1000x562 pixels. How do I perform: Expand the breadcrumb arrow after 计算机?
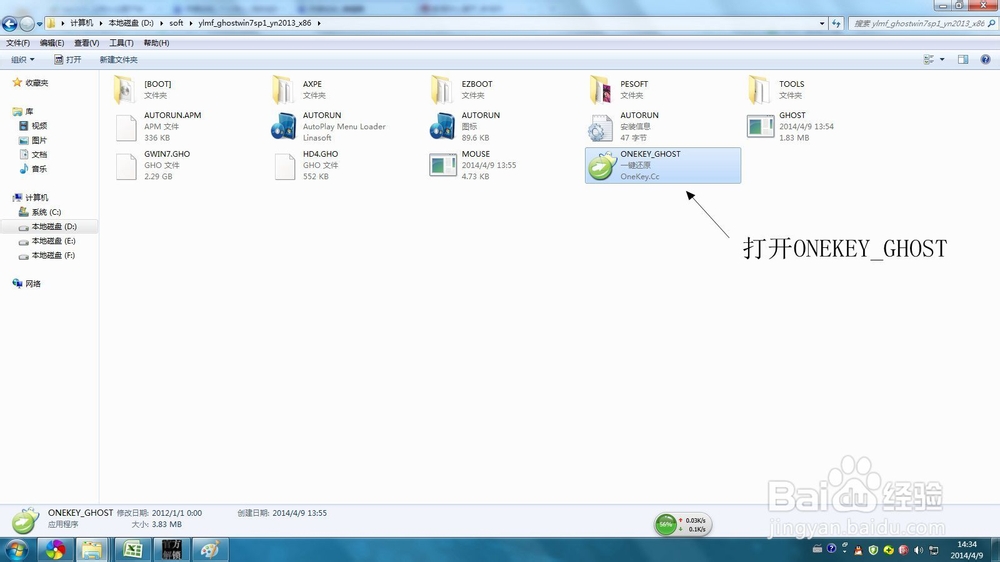(101, 23)
